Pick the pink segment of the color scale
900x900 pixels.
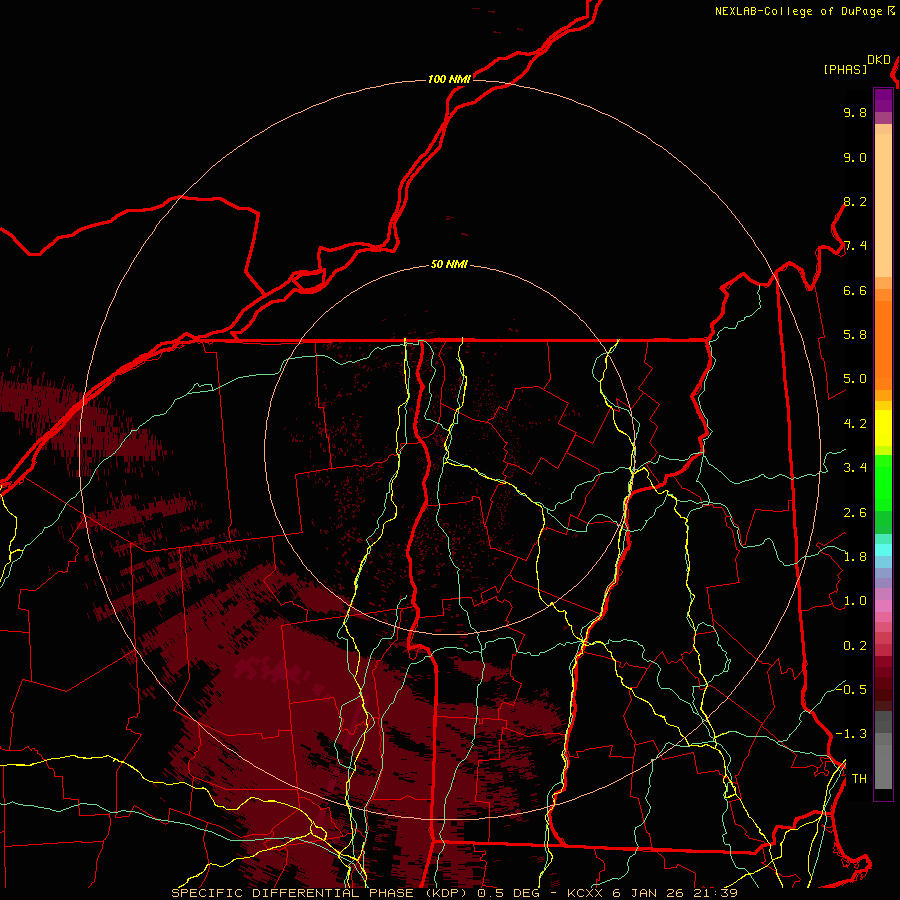(x=883, y=606)
